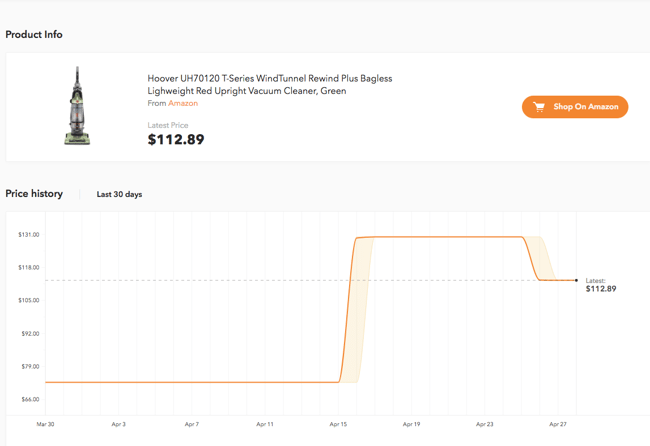Click the $131.00 axis label
650x446 pixels.
[x=29, y=235]
